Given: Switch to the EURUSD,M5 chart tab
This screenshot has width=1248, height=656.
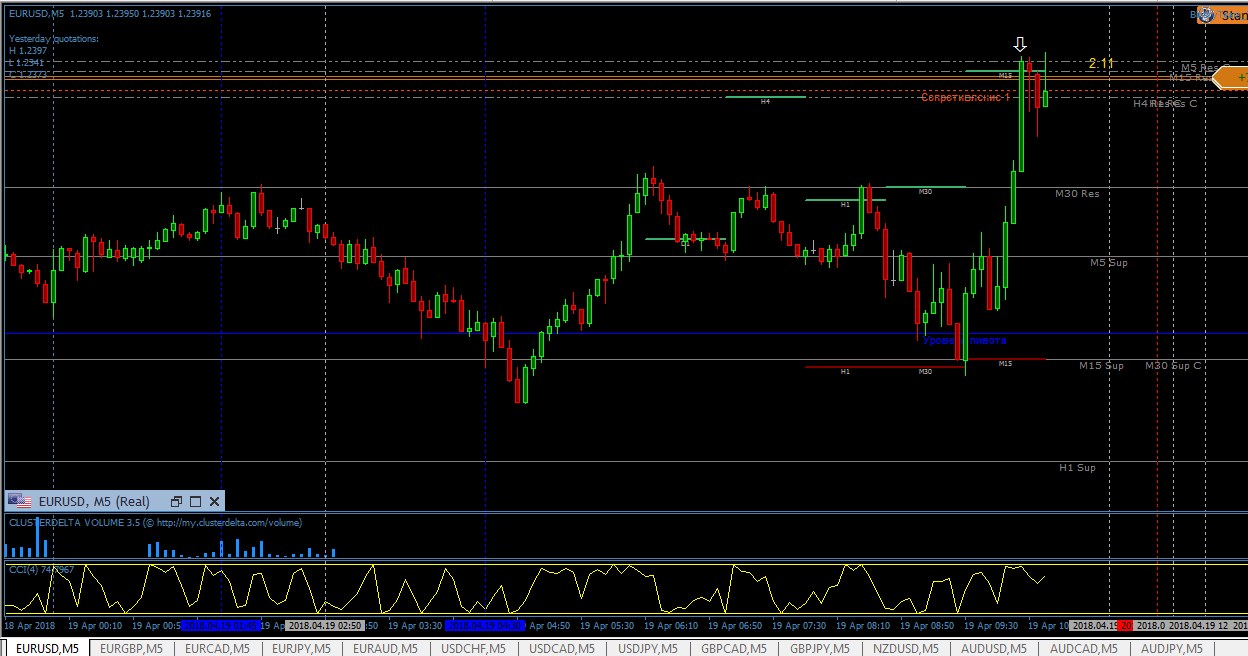Looking at the screenshot, I should [45, 648].
